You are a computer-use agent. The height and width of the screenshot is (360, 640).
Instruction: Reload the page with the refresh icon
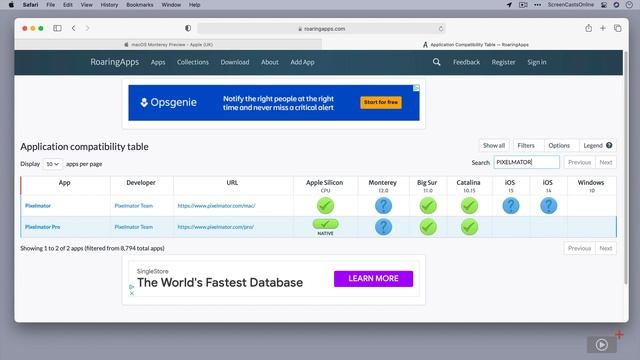pyautogui.click(x=441, y=29)
